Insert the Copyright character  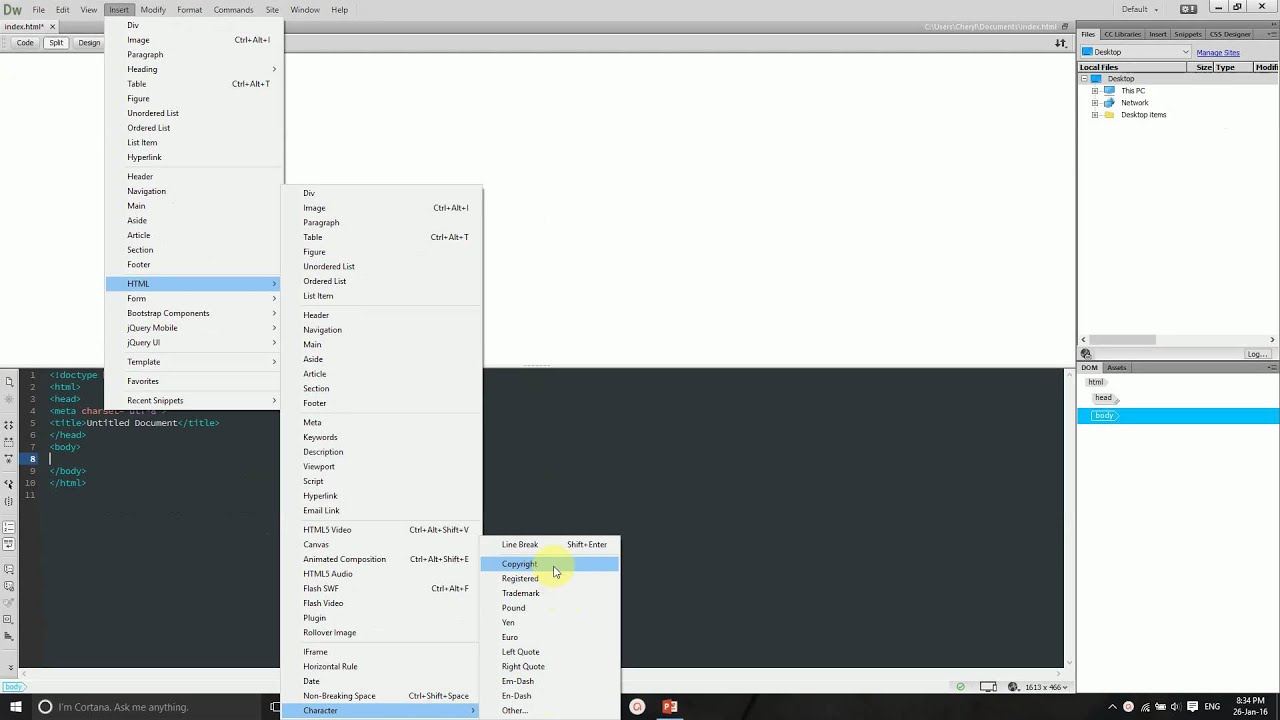[x=519, y=564]
